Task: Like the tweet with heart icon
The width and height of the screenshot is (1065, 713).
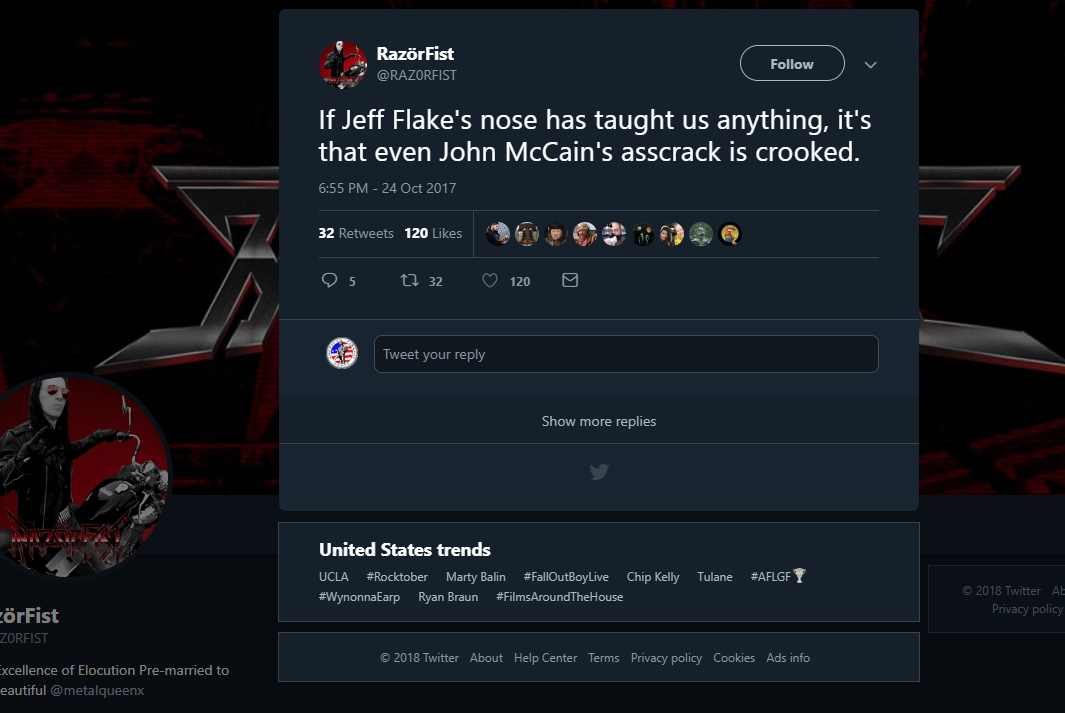Action: coord(490,281)
